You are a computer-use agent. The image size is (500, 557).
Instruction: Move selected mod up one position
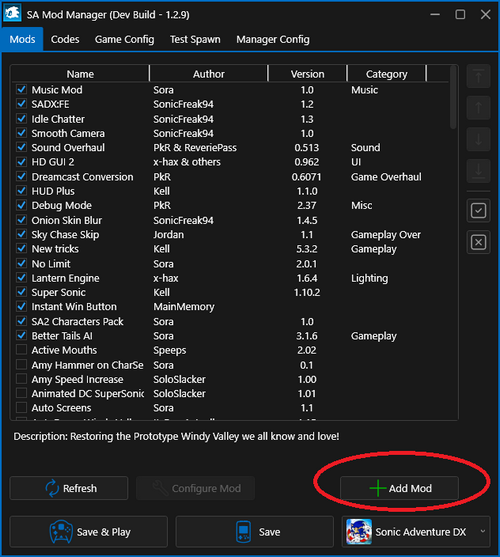[x=478, y=108]
